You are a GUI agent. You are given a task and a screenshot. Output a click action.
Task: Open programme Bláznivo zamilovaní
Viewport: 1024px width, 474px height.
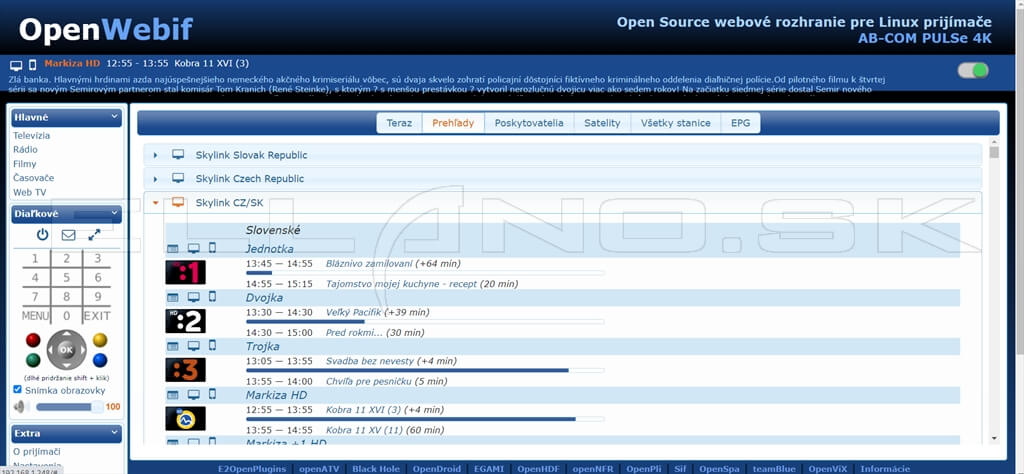coord(369,264)
